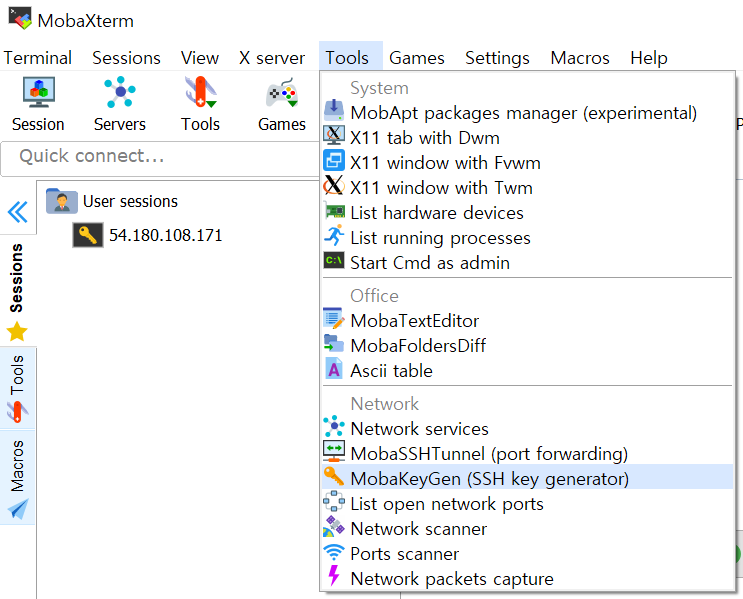Image resolution: width=743 pixels, height=599 pixels.
Task: Collapse the sidebar with the double chevron
Action: [18, 212]
